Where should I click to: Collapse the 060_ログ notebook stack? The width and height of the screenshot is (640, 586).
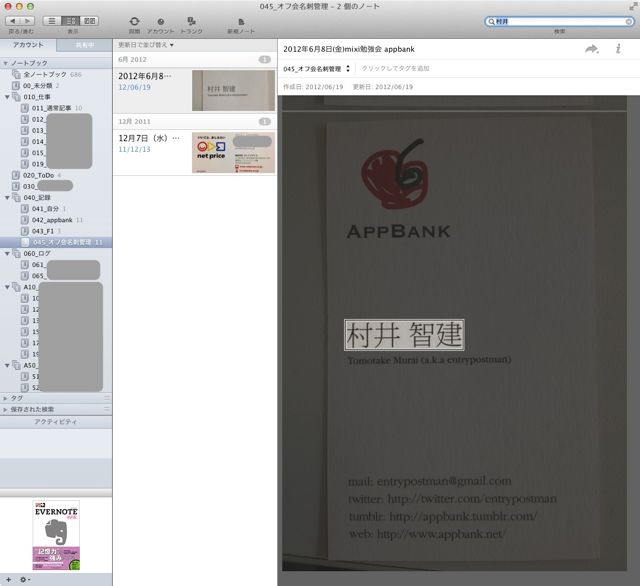pyautogui.click(x=7, y=253)
